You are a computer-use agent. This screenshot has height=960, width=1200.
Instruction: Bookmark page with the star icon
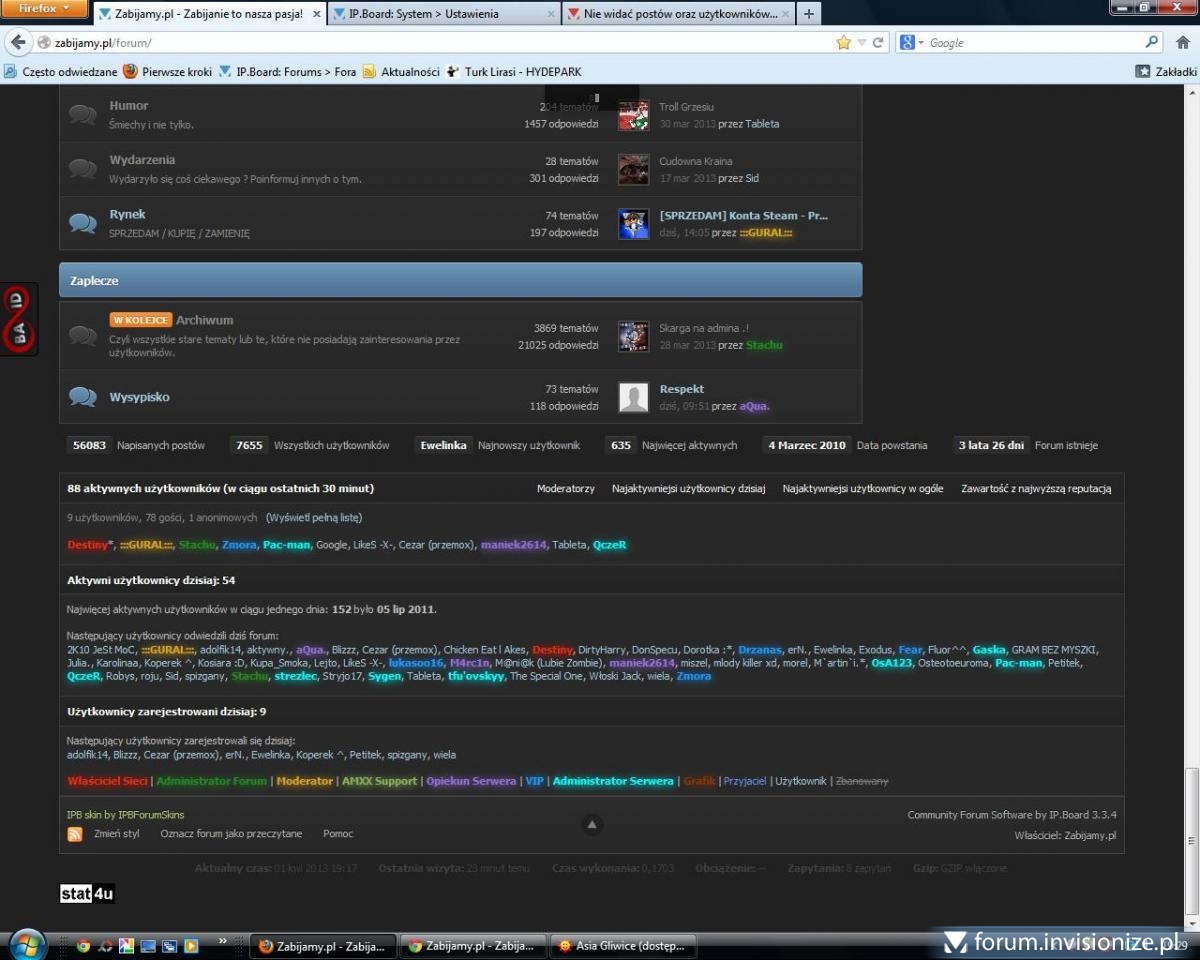[843, 43]
